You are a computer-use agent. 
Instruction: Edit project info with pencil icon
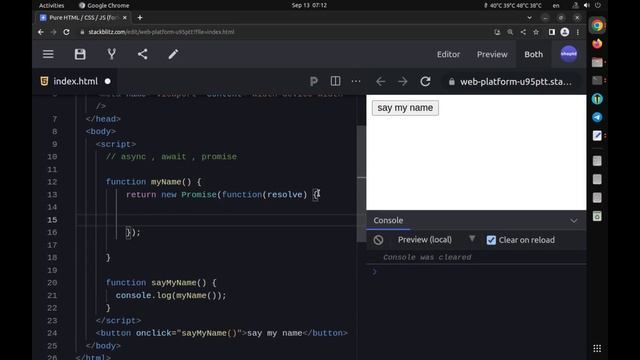click(x=173, y=54)
